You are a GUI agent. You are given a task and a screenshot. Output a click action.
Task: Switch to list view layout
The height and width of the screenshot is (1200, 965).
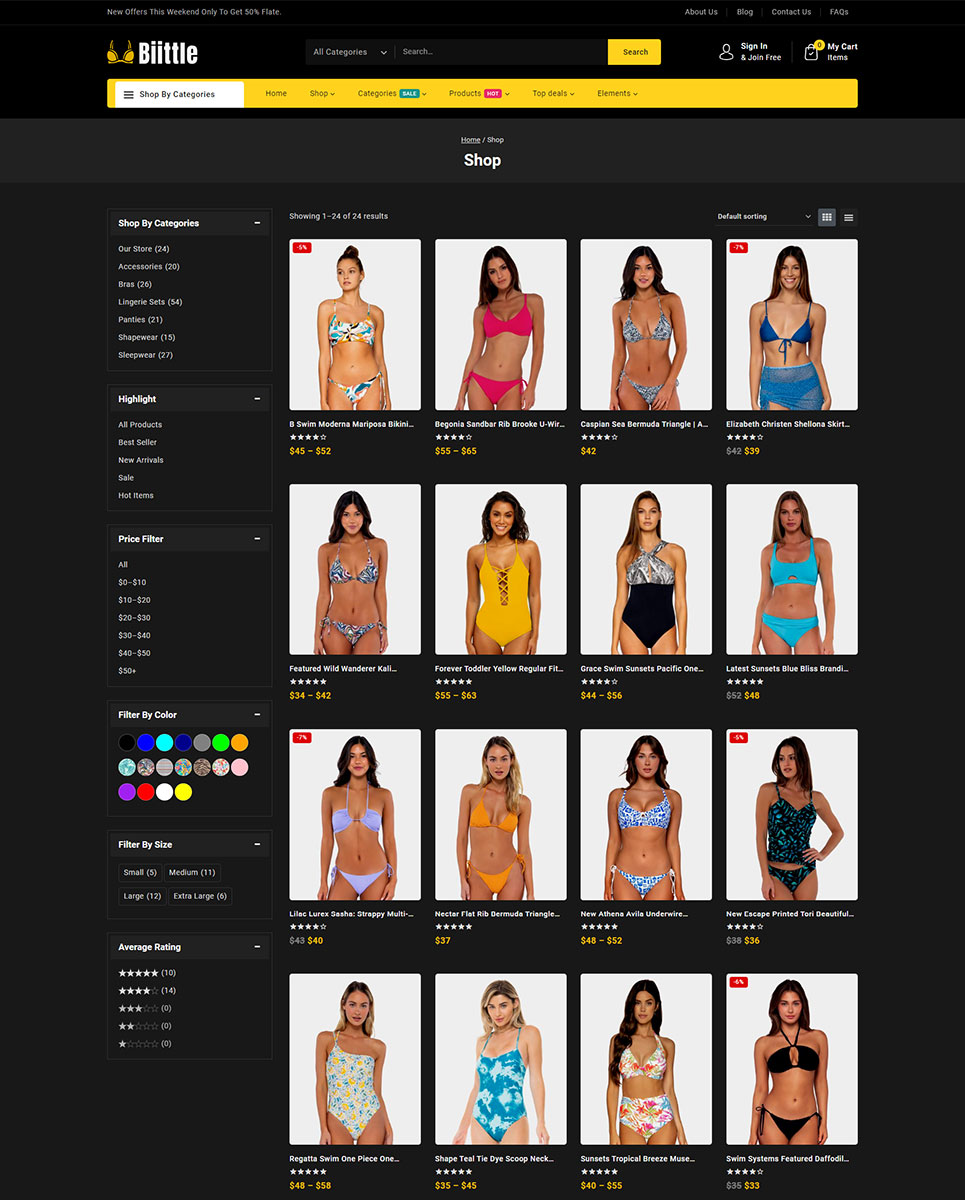(848, 217)
